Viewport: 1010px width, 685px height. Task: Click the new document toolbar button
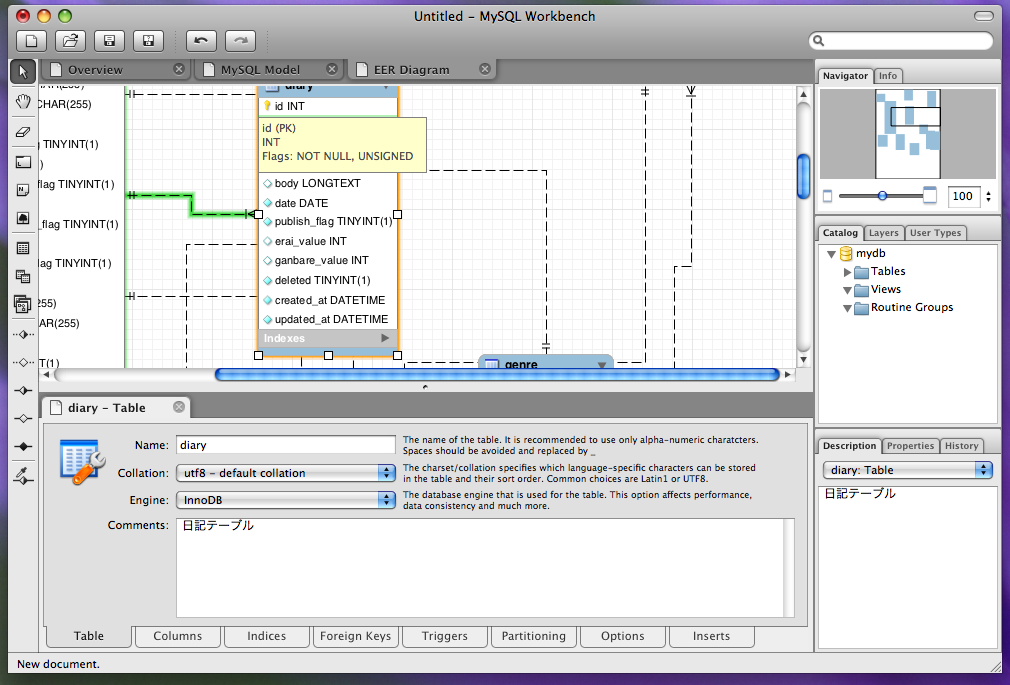32,41
